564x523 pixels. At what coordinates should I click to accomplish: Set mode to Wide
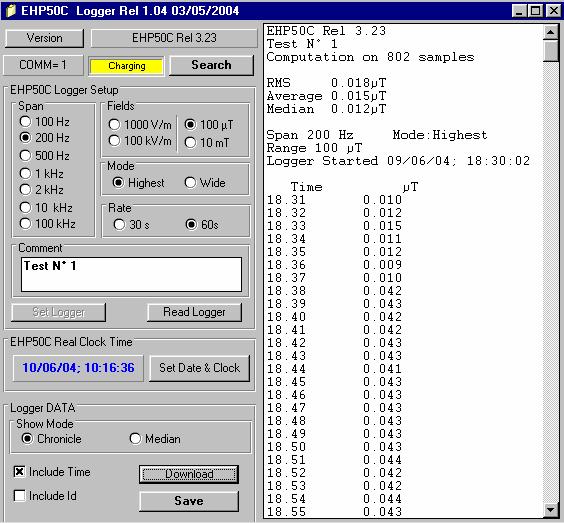[205, 183]
